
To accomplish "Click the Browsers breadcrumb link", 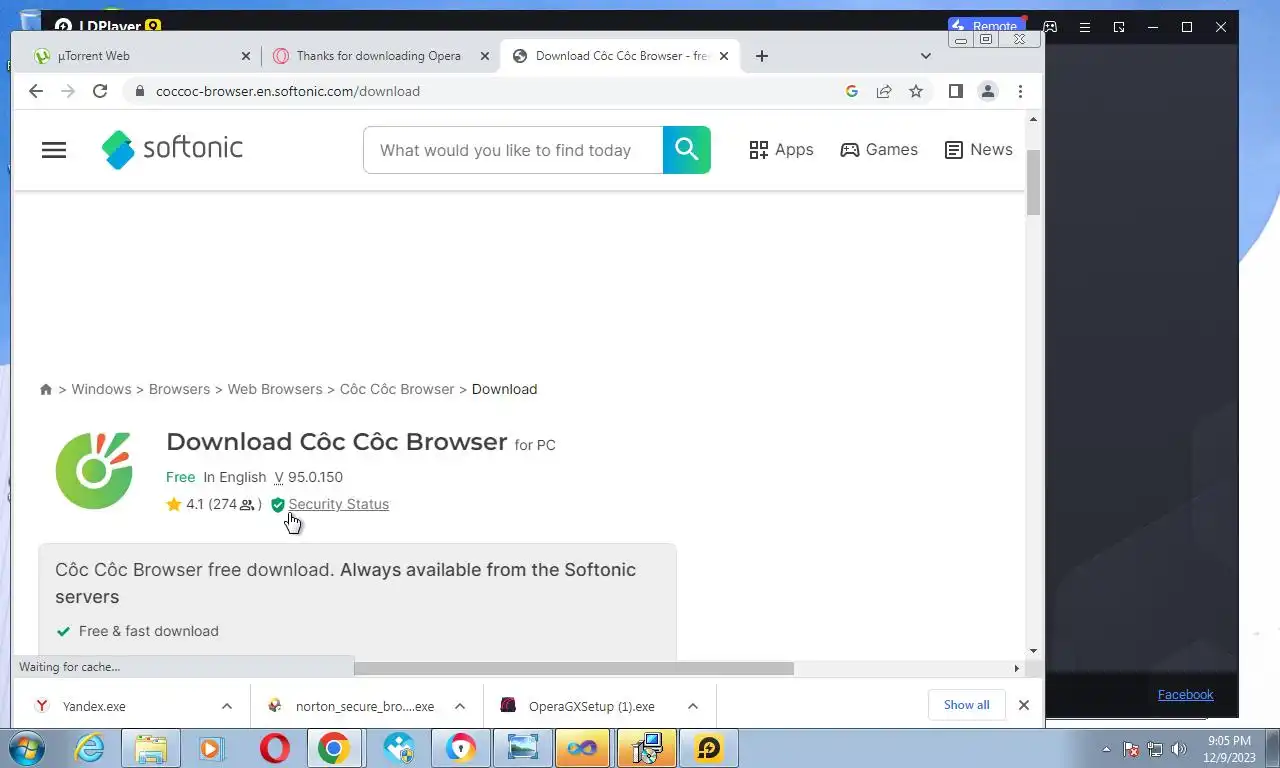I will (179, 389).
